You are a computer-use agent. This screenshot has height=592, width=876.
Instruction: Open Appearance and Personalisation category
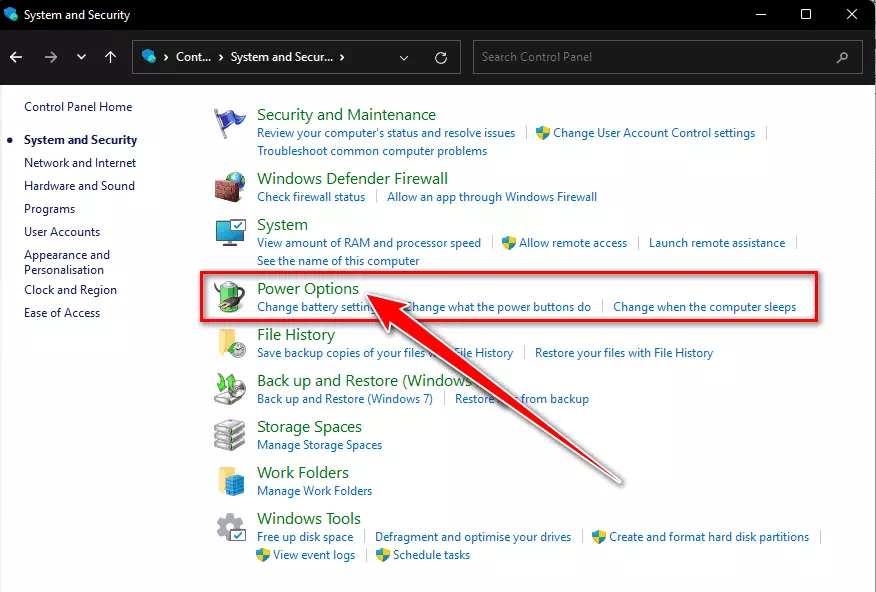pyautogui.click(x=67, y=262)
